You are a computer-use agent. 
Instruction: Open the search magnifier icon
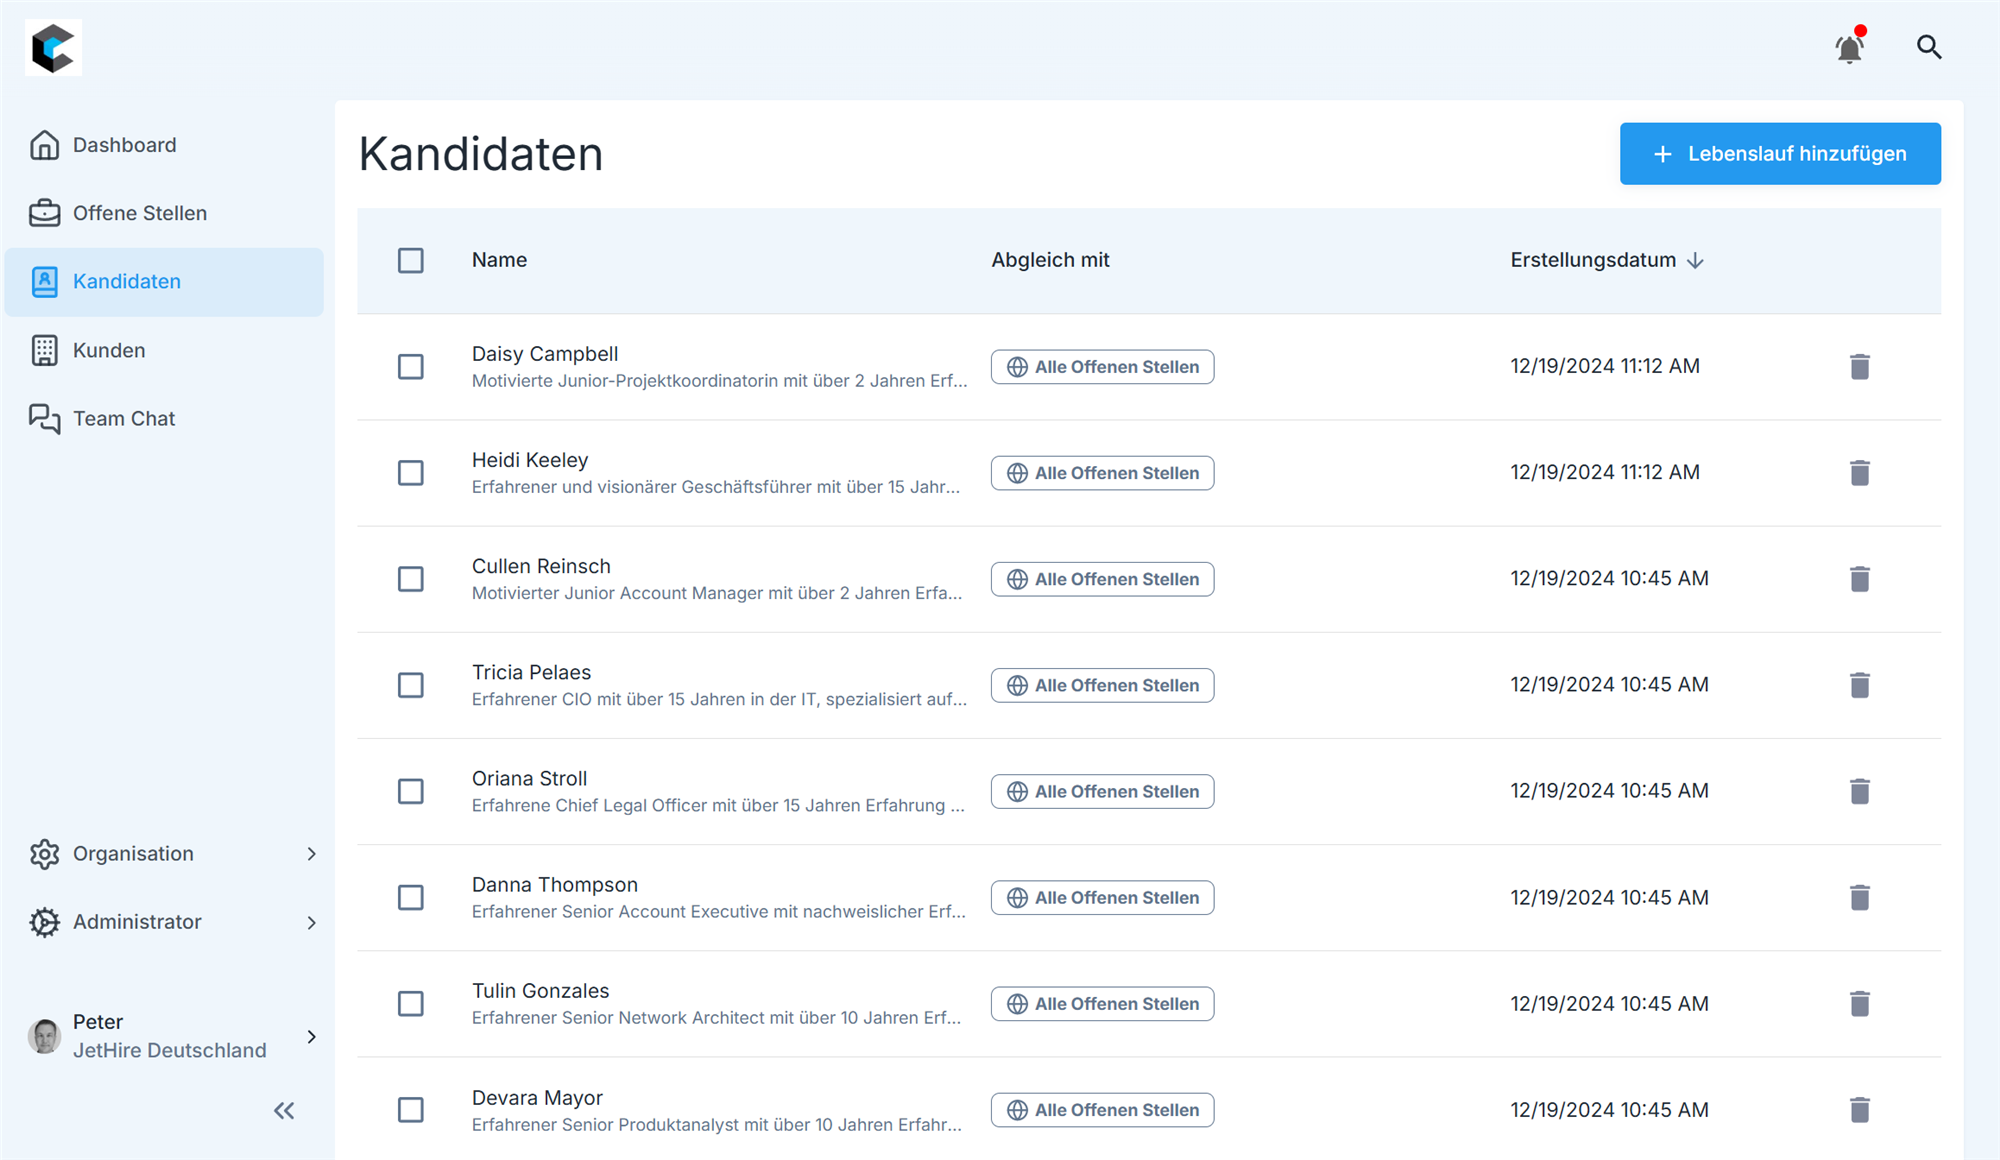coord(1929,47)
